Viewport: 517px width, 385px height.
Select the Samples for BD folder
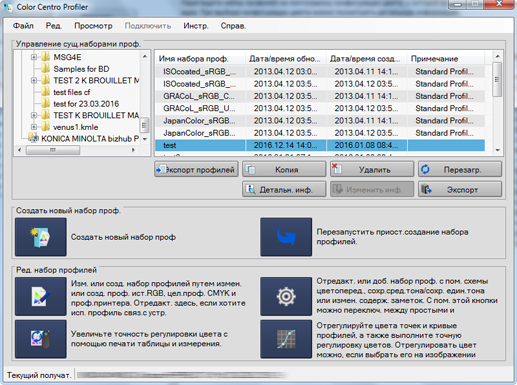tap(81, 69)
